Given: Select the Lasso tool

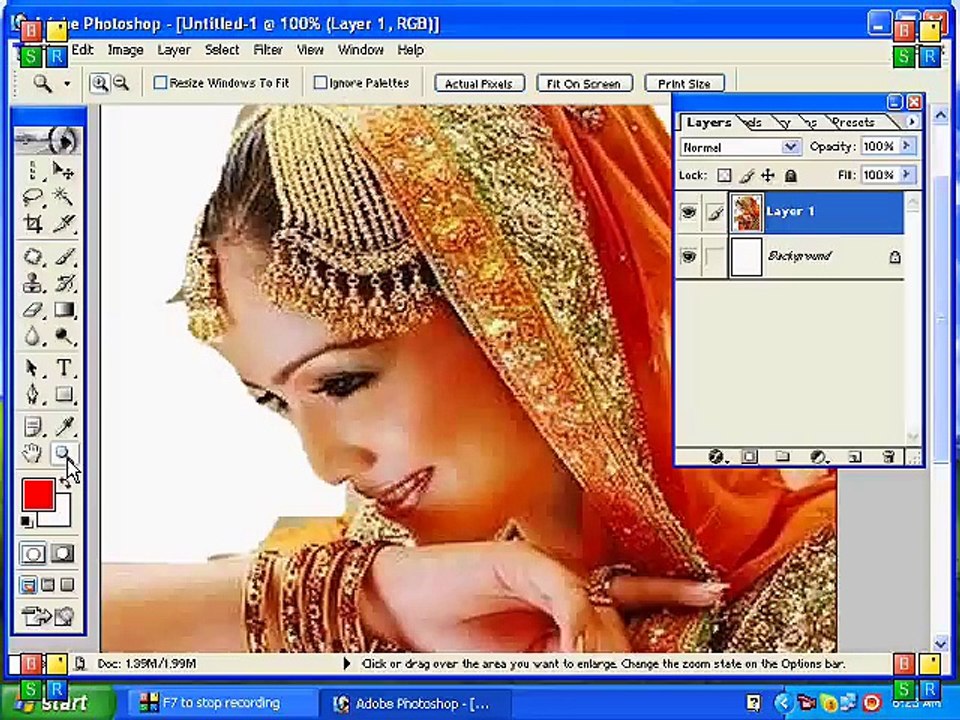Looking at the screenshot, I should click(33, 197).
